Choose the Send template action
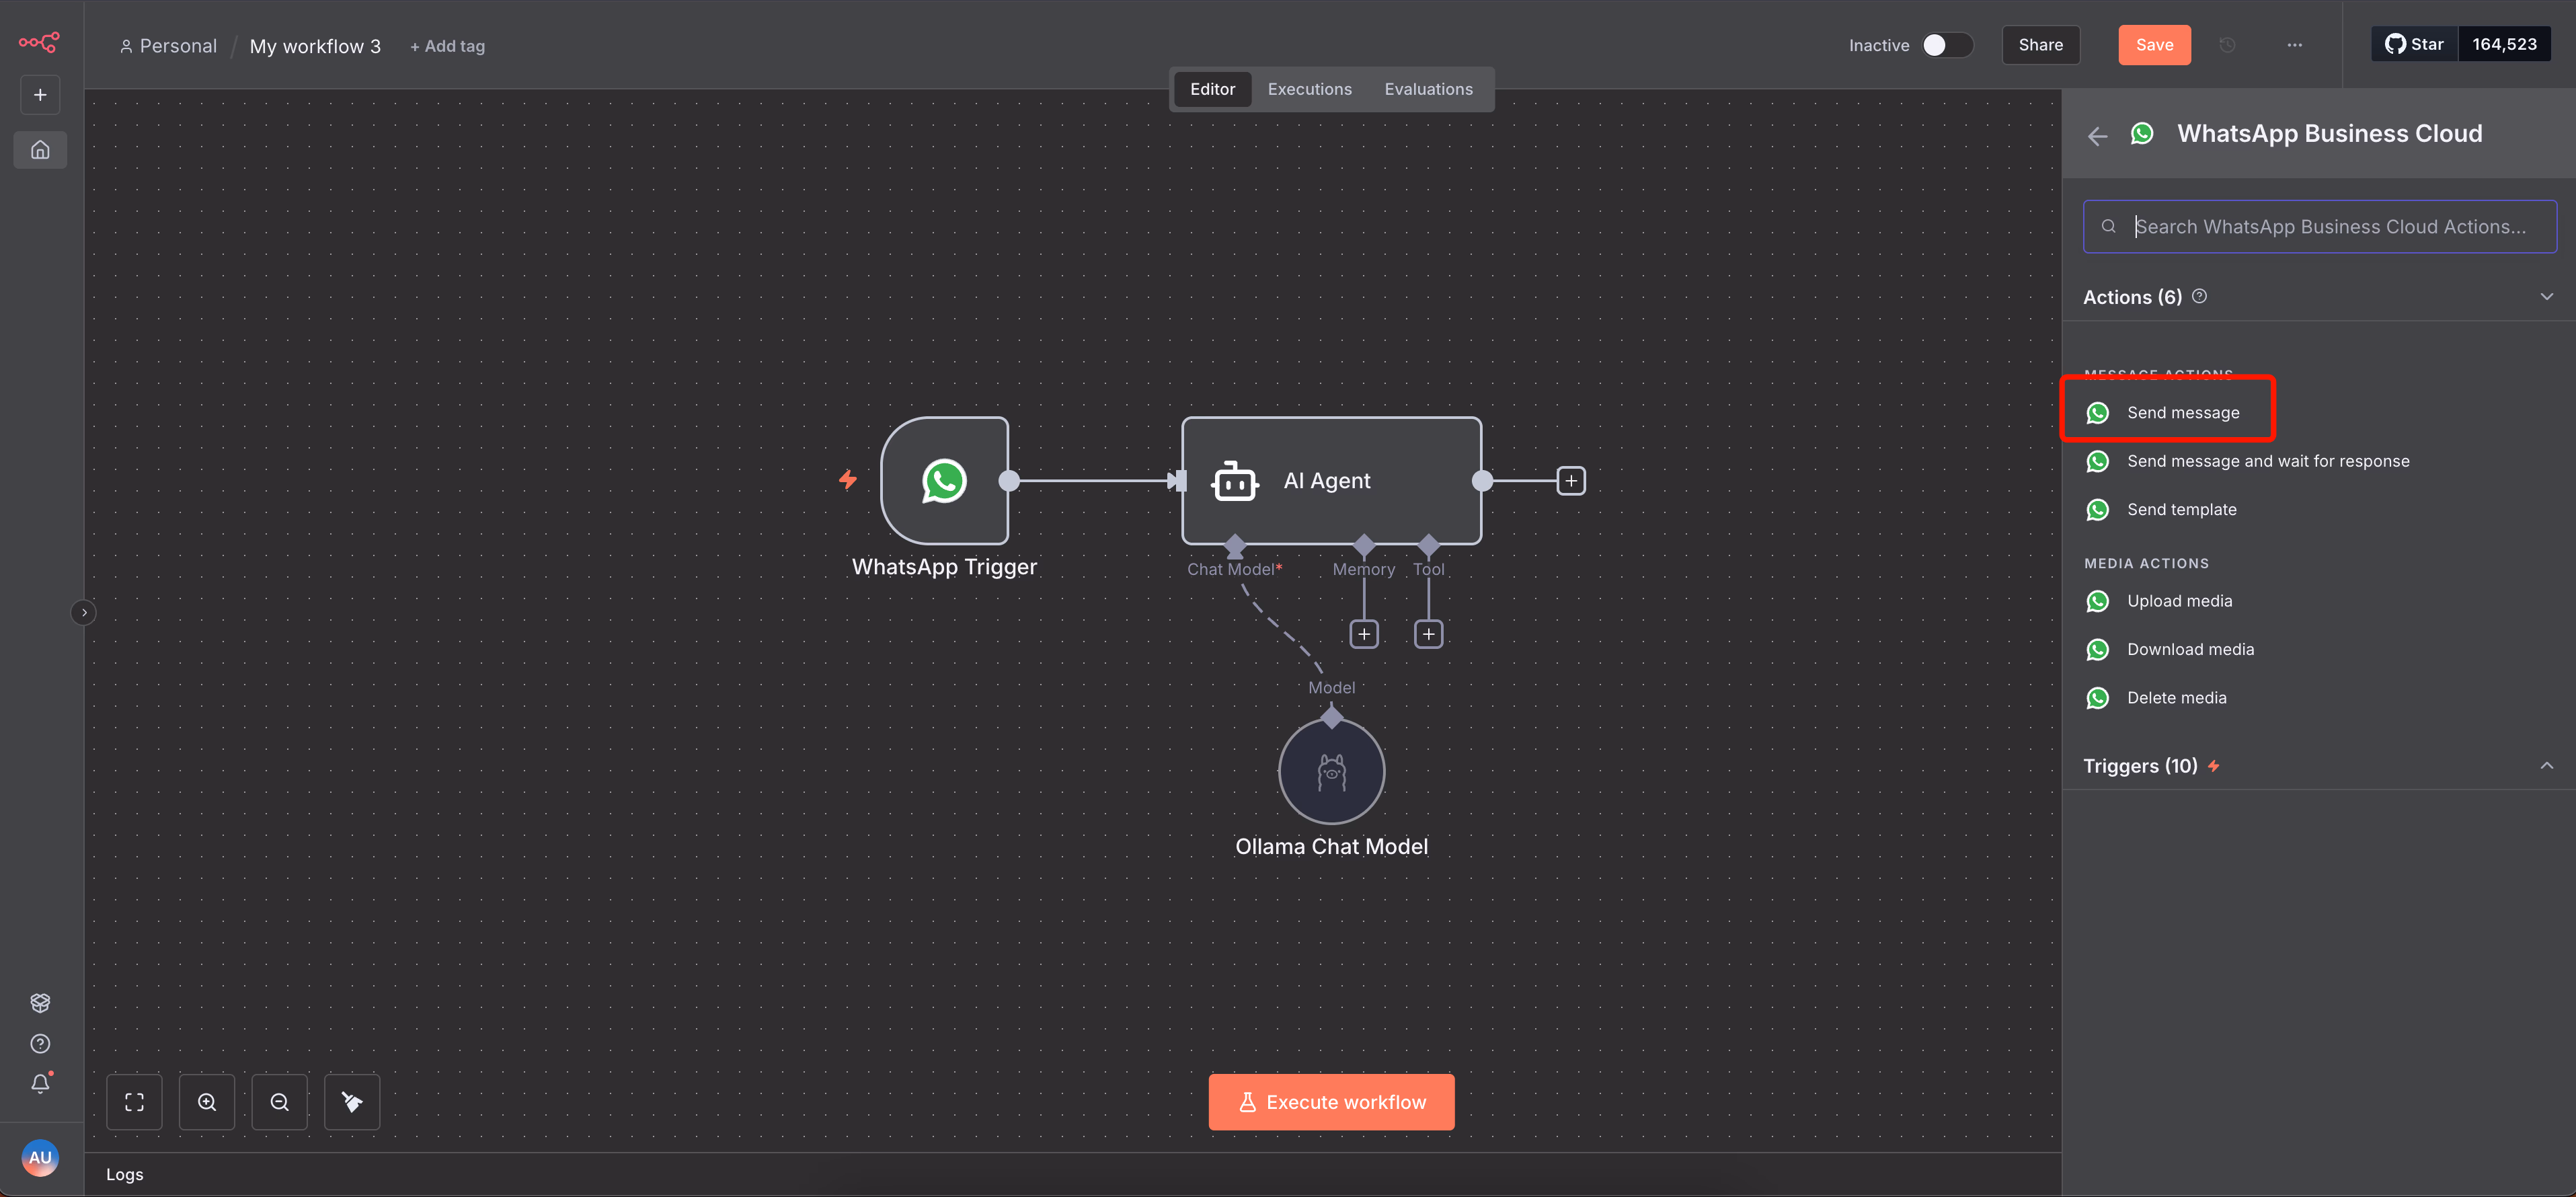 coord(2181,510)
